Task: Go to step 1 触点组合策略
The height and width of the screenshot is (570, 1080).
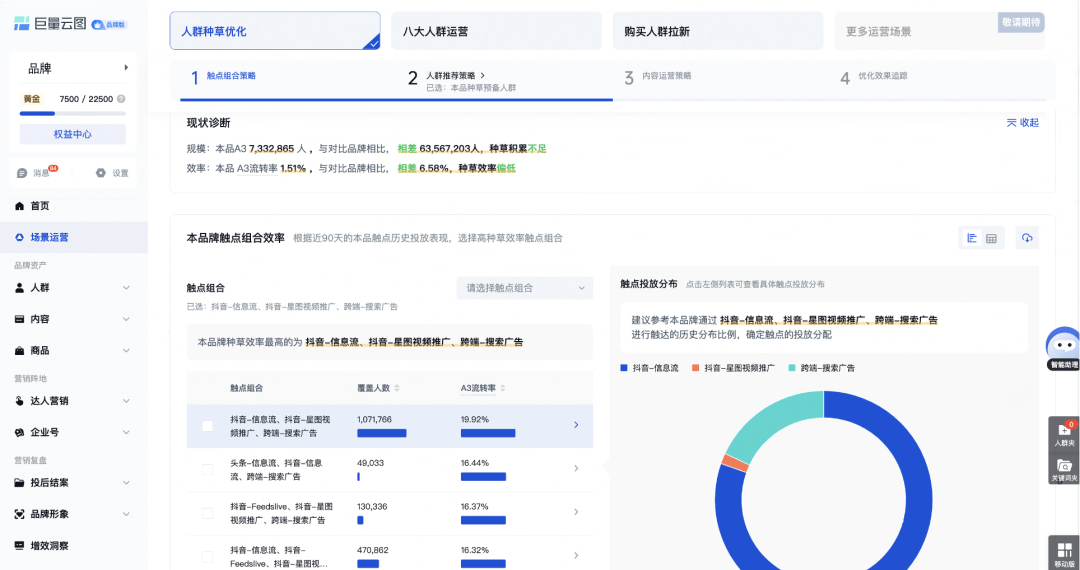Action: (224, 76)
